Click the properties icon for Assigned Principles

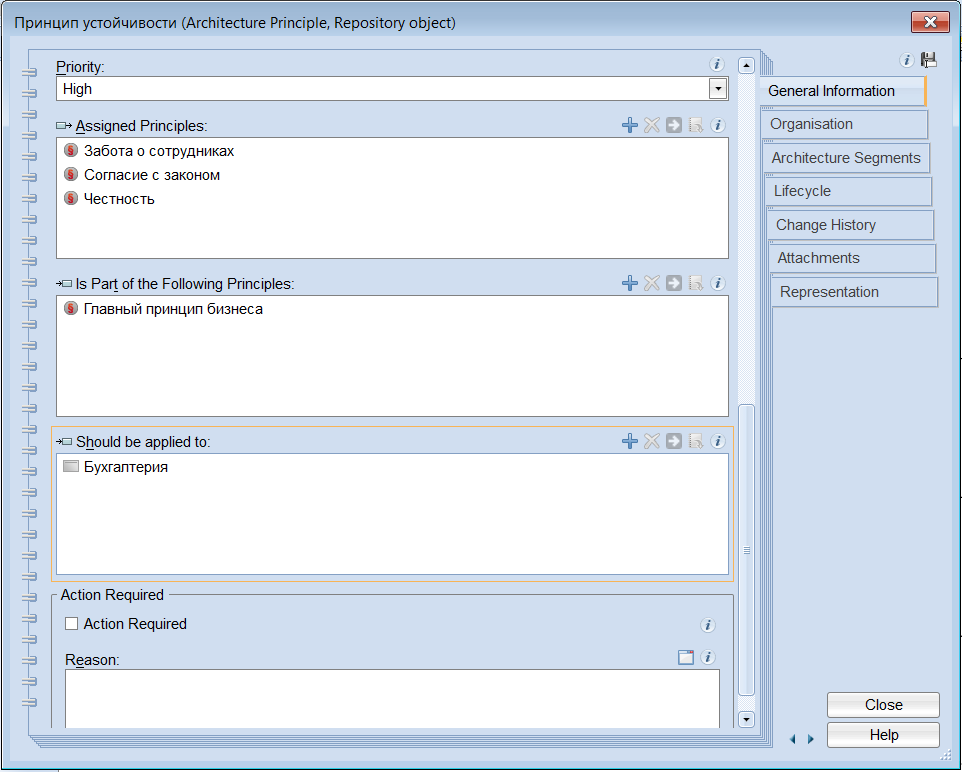pyautogui.click(x=696, y=125)
